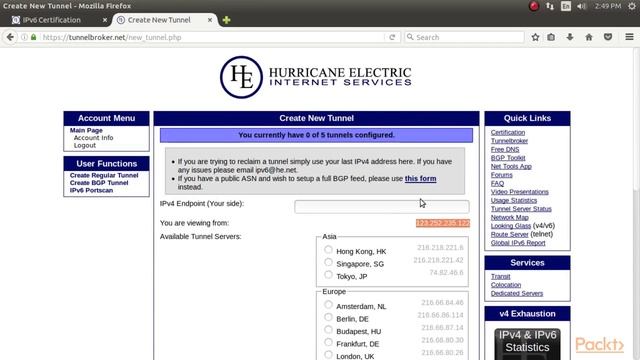Open the Transit services link

[500, 276]
